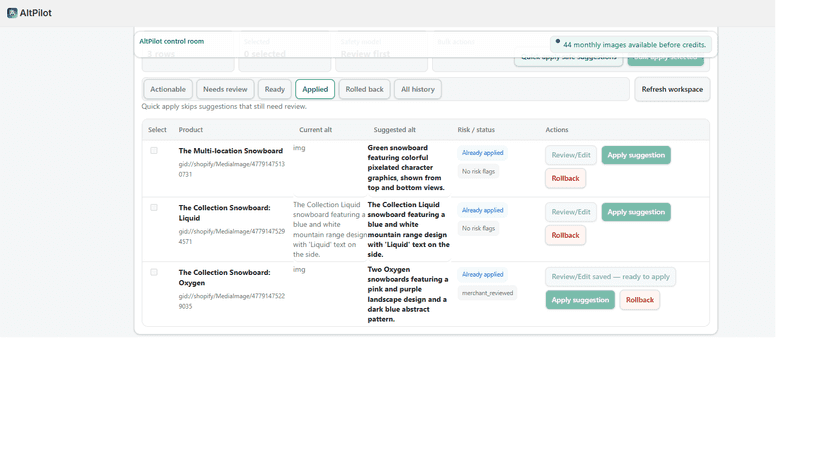Click No risk flags badge in Multi-location row
The width and height of the screenshot is (828, 466).
click(478, 172)
